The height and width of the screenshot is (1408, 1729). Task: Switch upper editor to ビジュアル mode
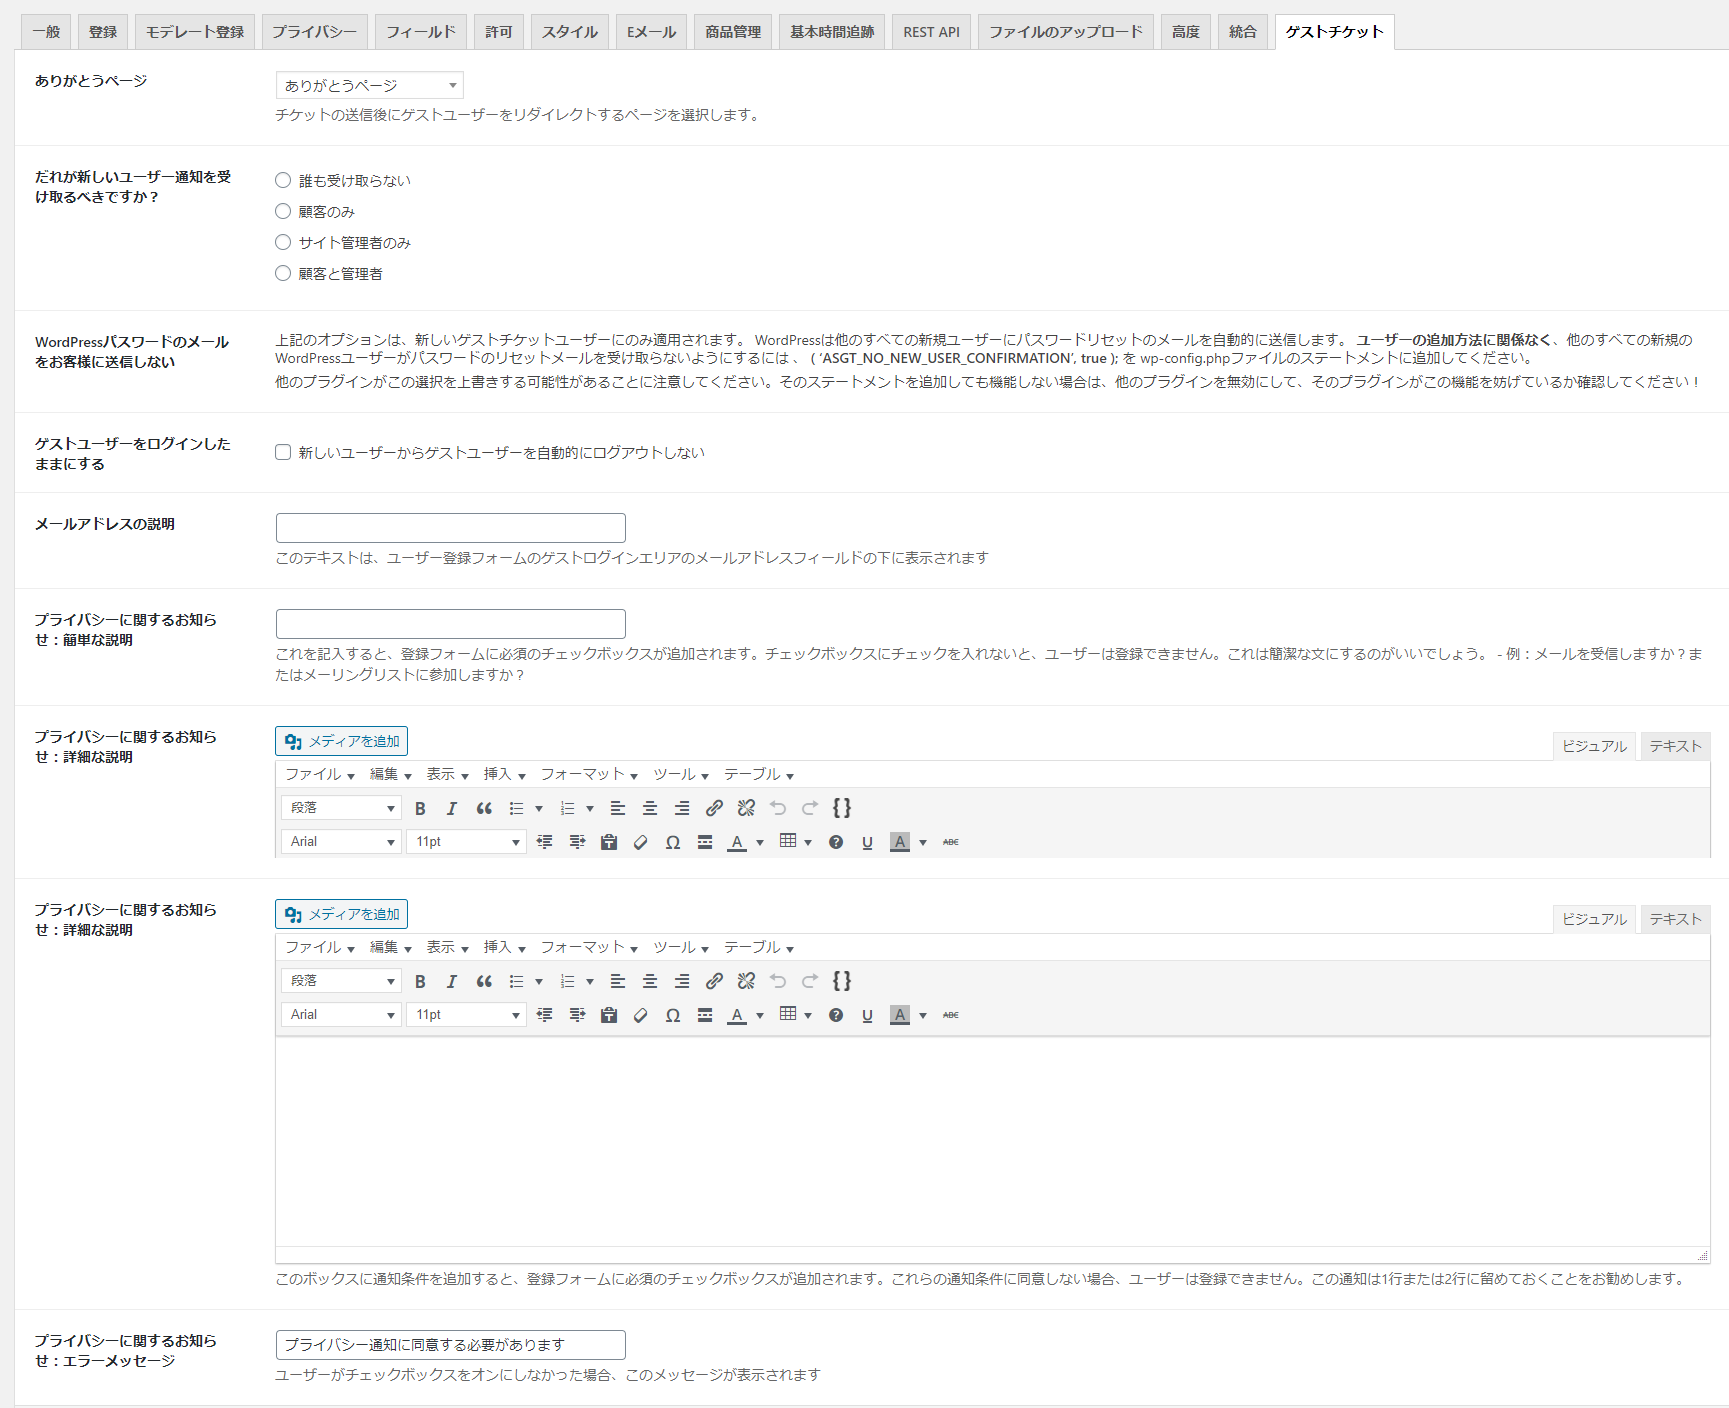pyautogui.click(x=1595, y=746)
